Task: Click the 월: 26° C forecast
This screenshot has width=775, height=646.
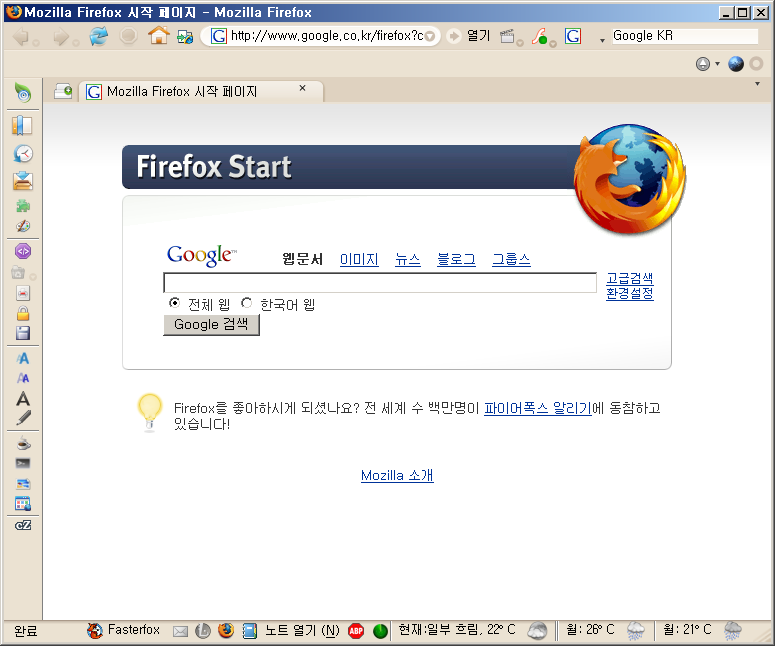Action: (590, 630)
